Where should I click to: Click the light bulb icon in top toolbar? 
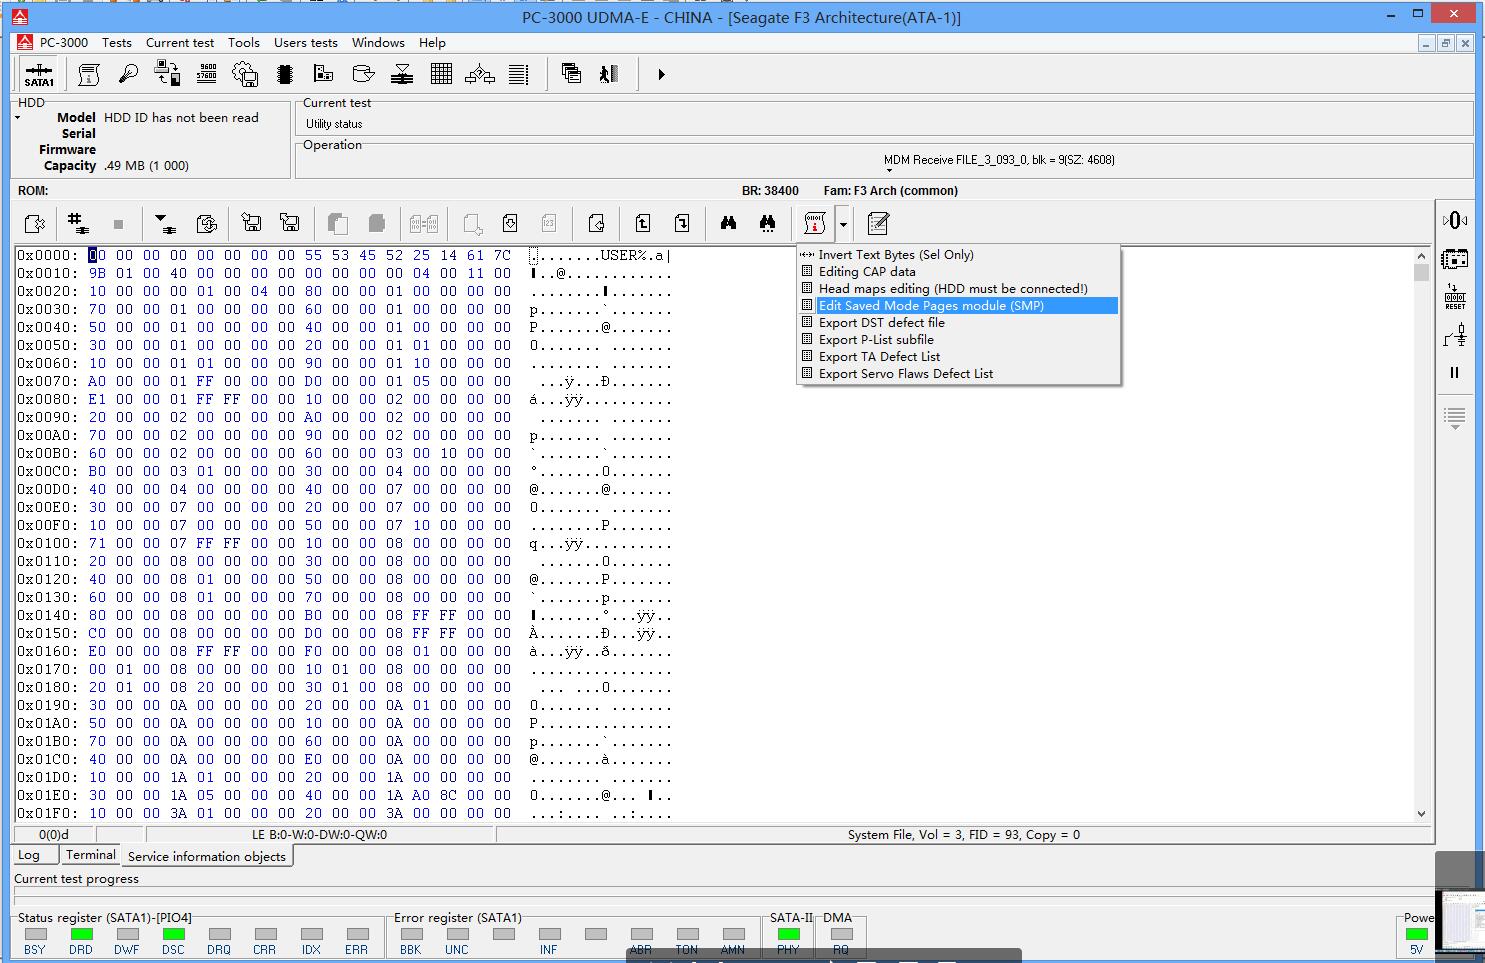(x=128, y=74)
